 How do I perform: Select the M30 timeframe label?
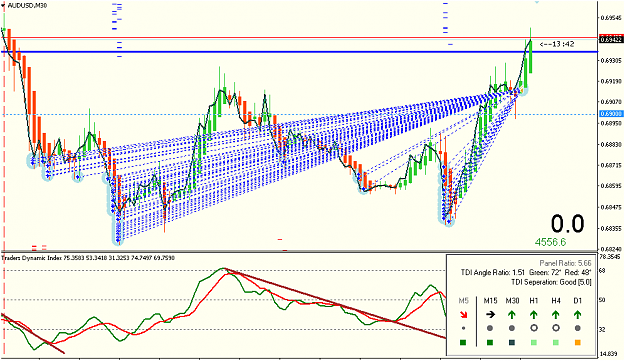point(512,301)
